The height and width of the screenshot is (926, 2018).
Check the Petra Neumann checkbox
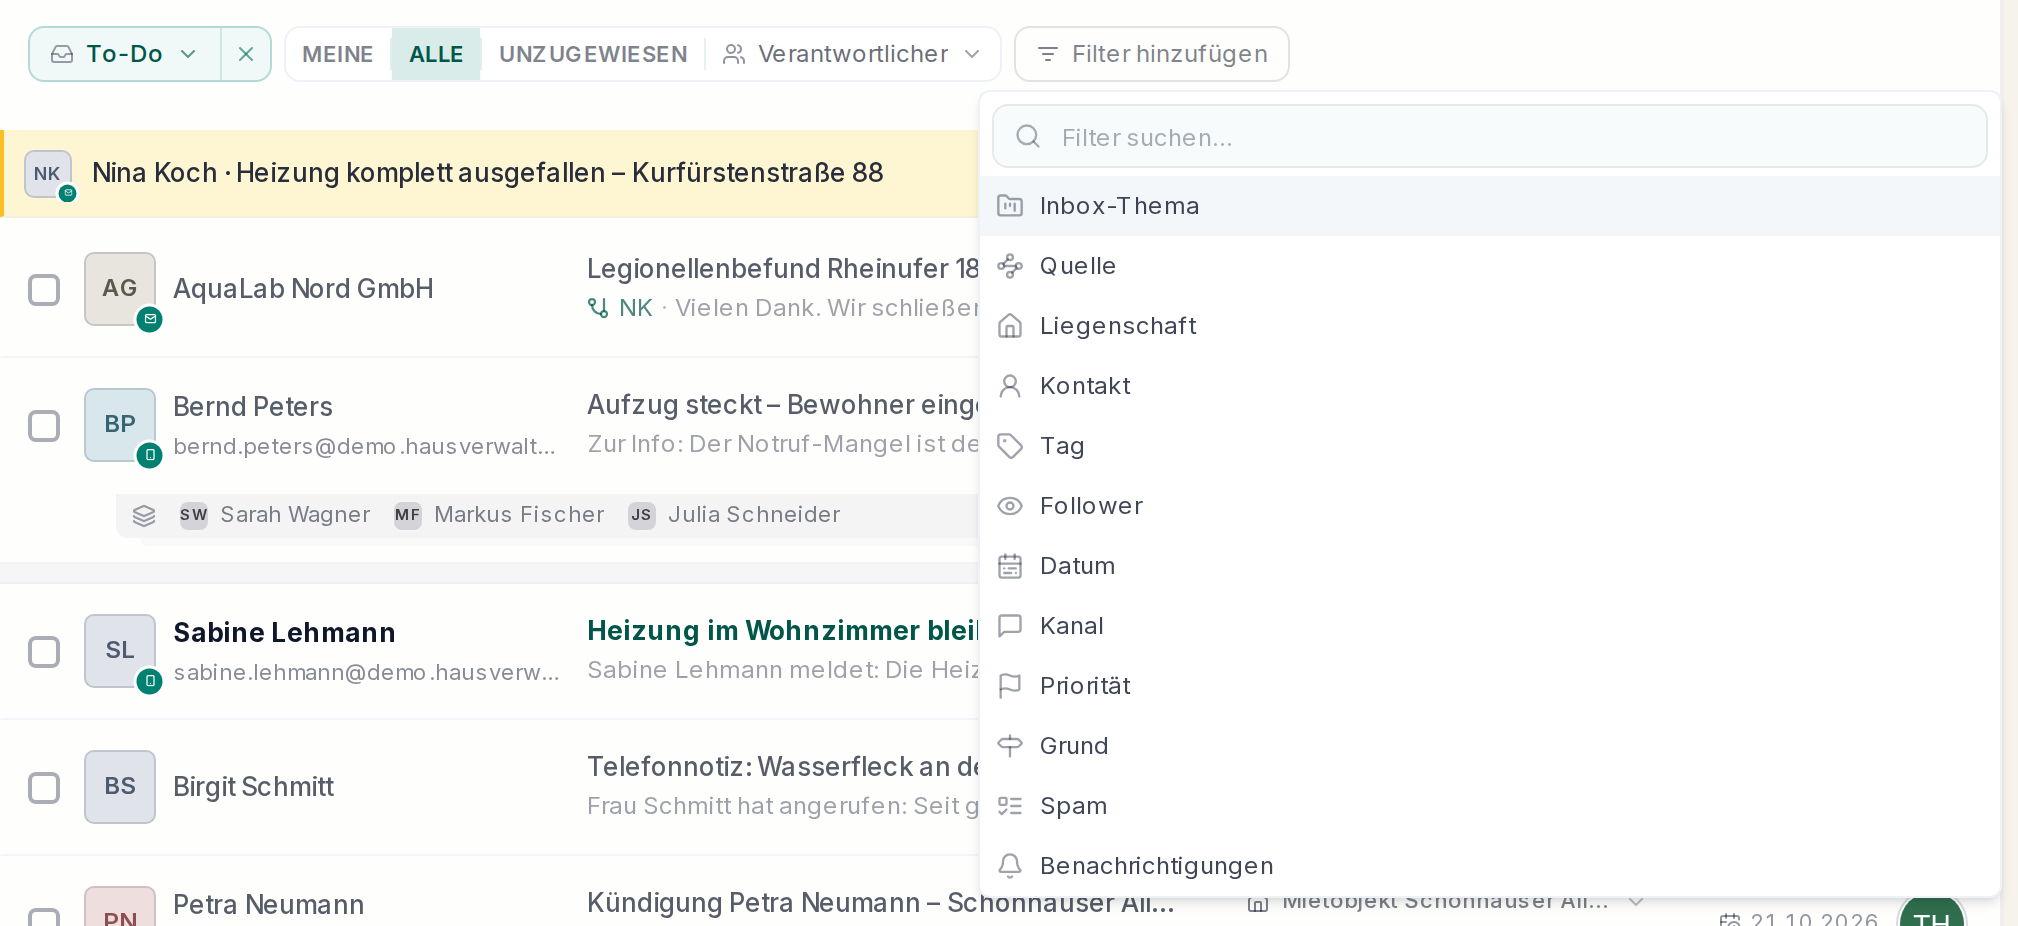coord(44,917)
